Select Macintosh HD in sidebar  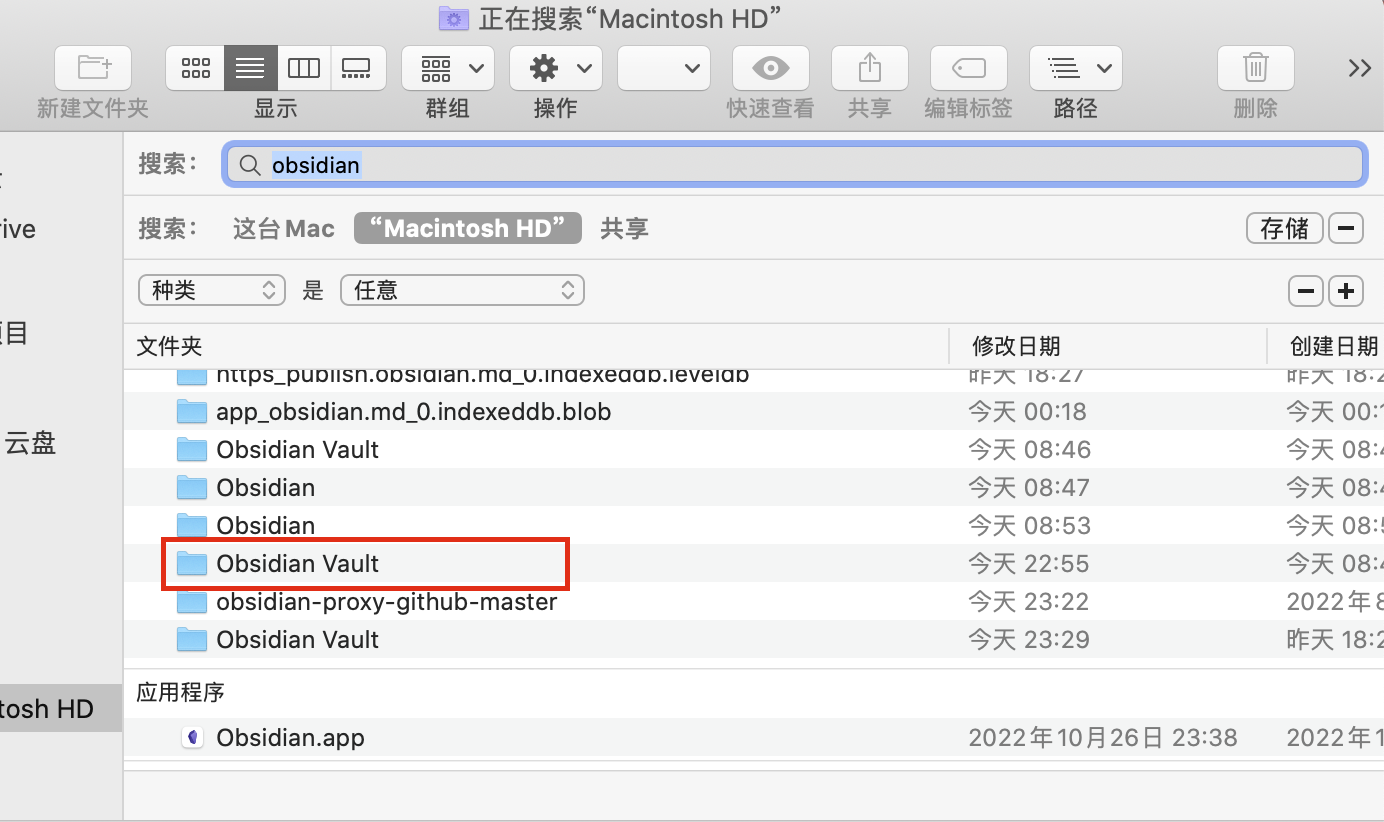click(x=60, y=709)
